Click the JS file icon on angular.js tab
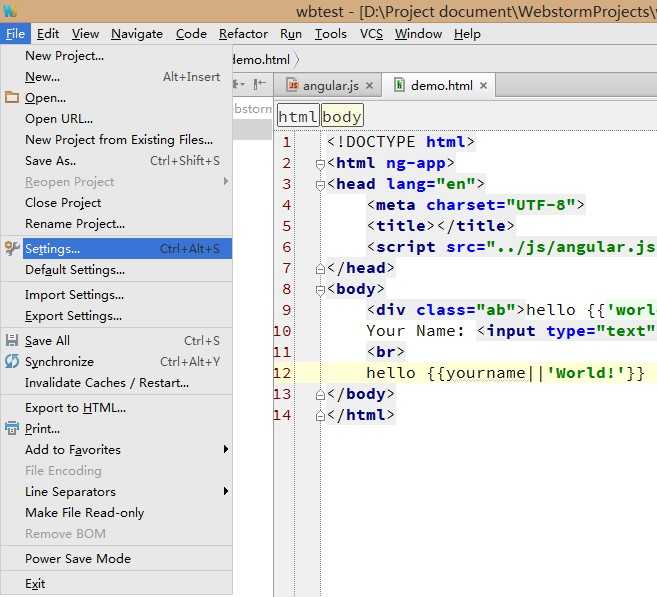This screenshot has width=657, height=597. point(293,85)
